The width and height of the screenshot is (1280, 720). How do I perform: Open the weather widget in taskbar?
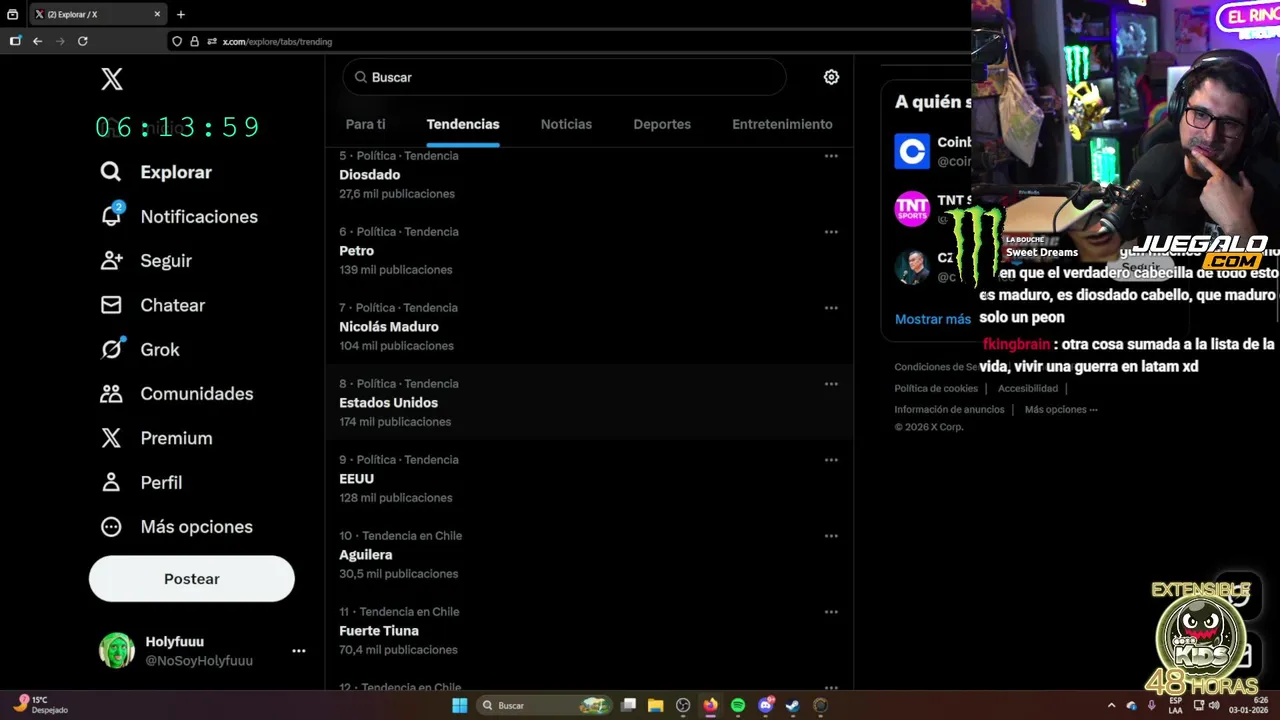tap(42, 705)
